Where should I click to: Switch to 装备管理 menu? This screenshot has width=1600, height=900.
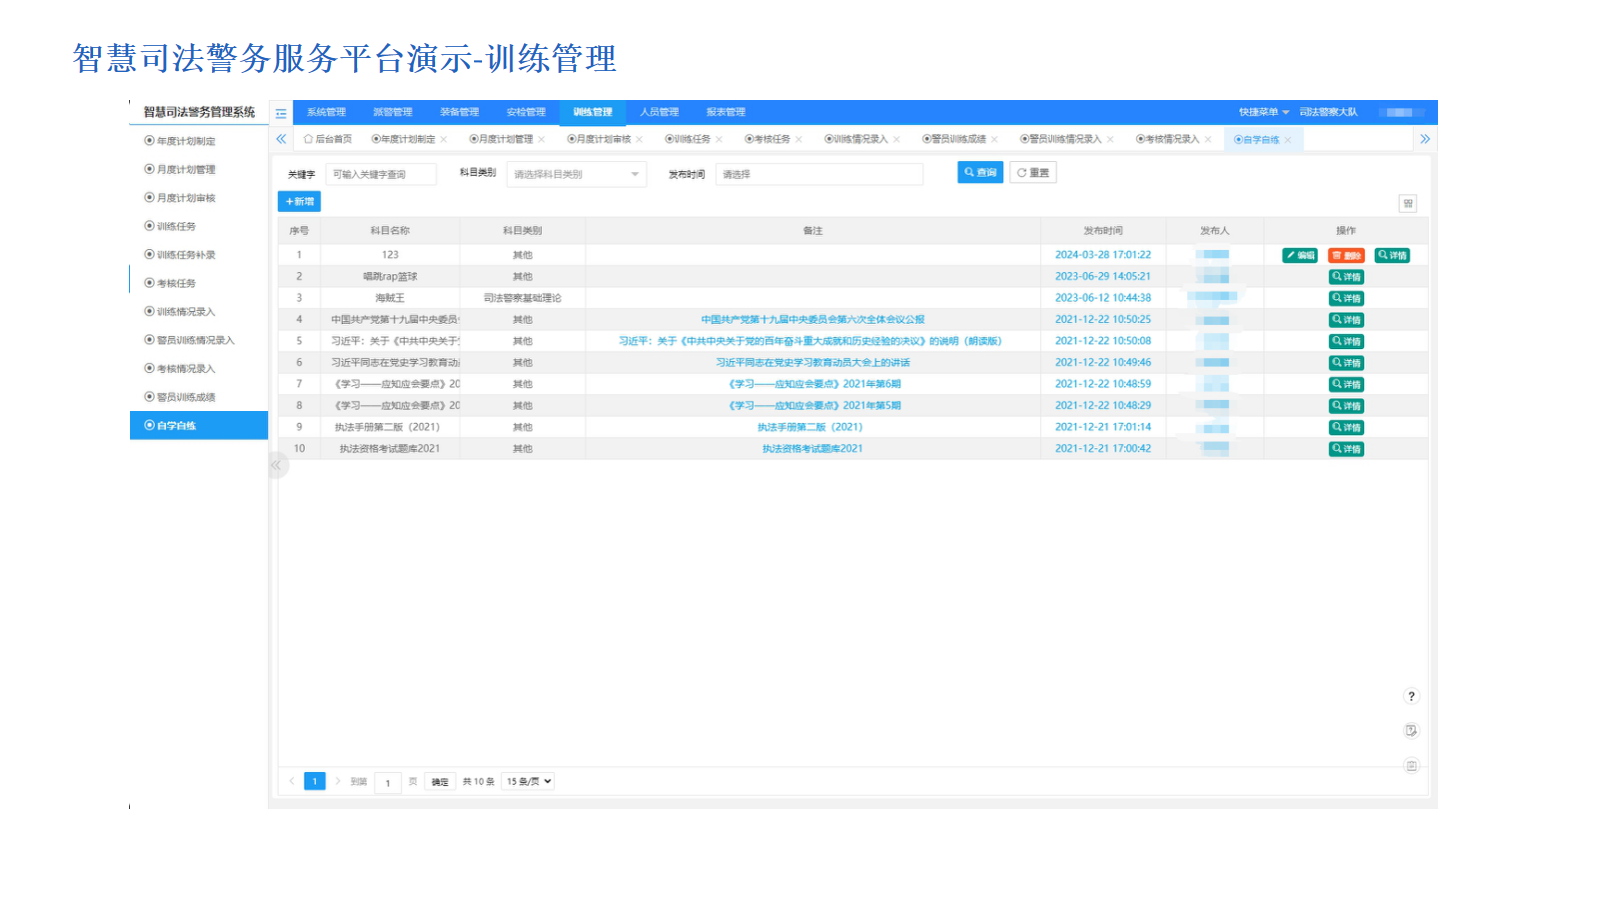point(459,112)
